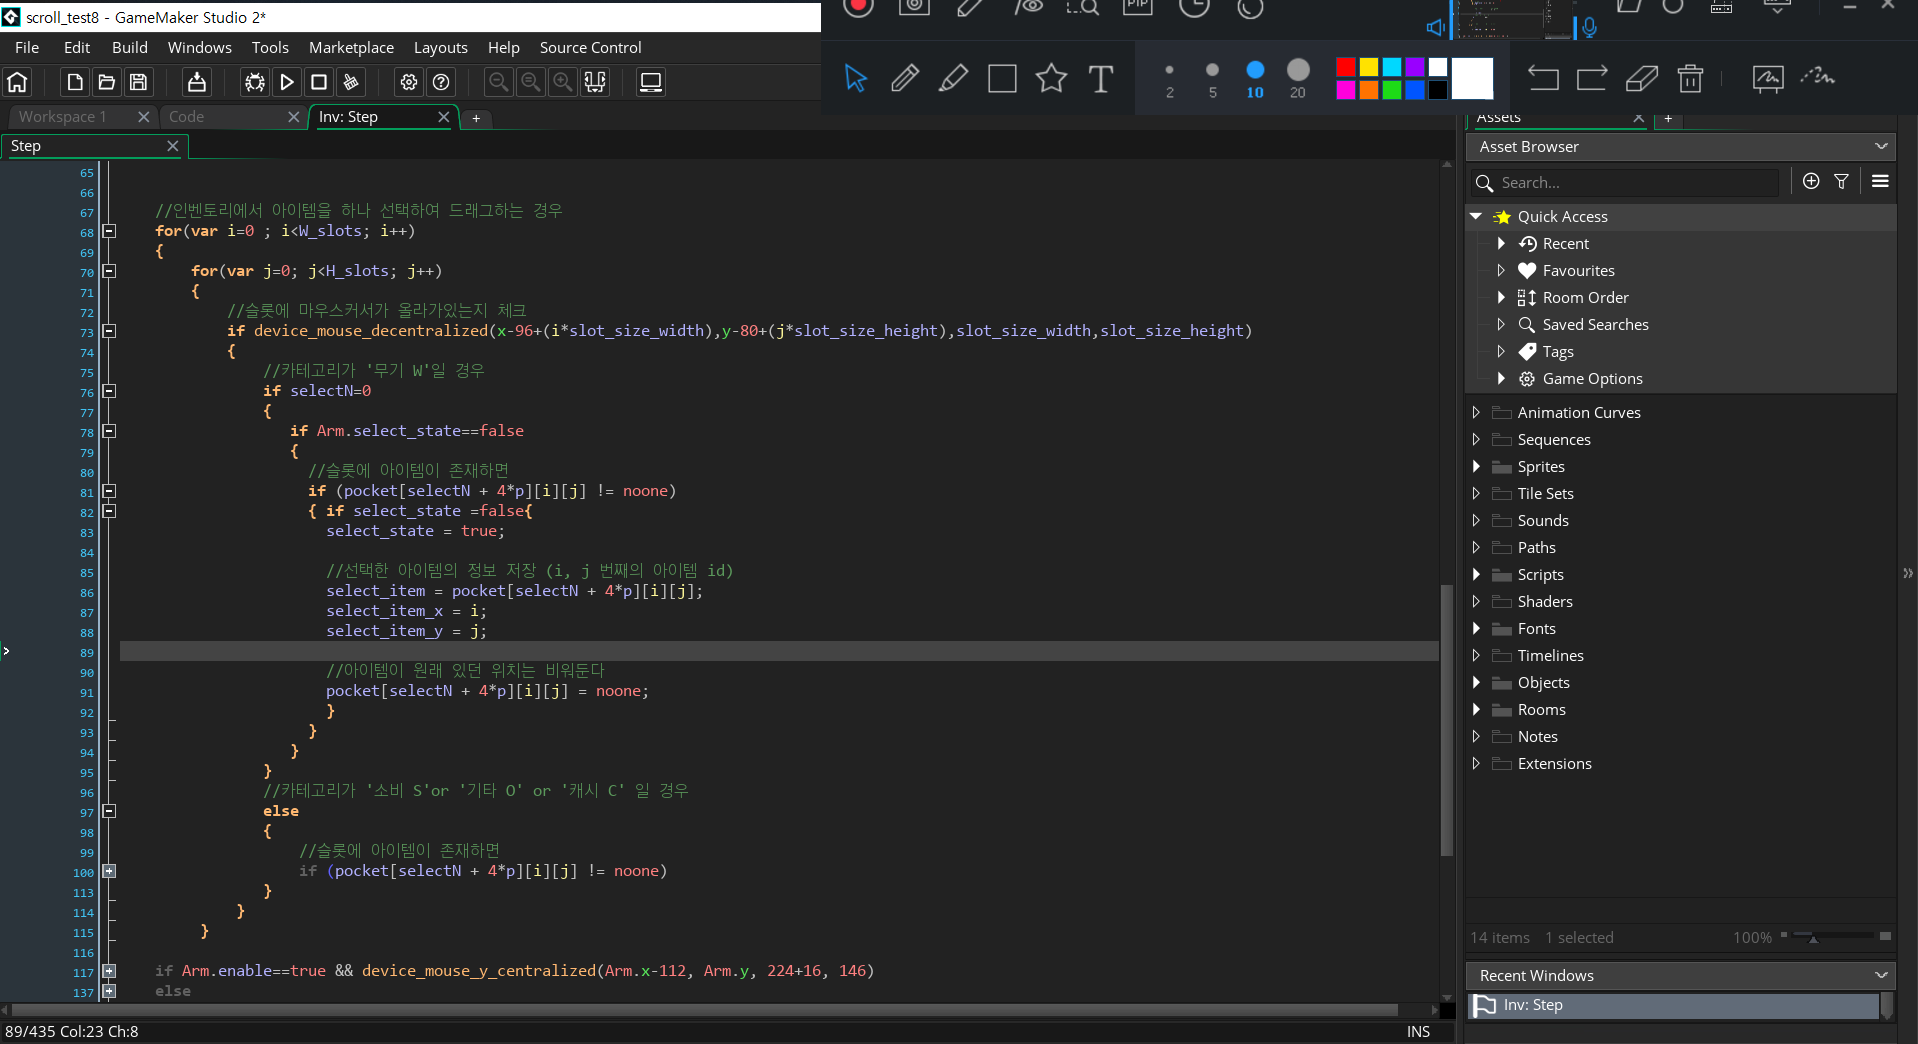Open the Asset Browser dropdown arrow
The width and height of the screenshot is (1918, 1044).
pos(1881,146)
